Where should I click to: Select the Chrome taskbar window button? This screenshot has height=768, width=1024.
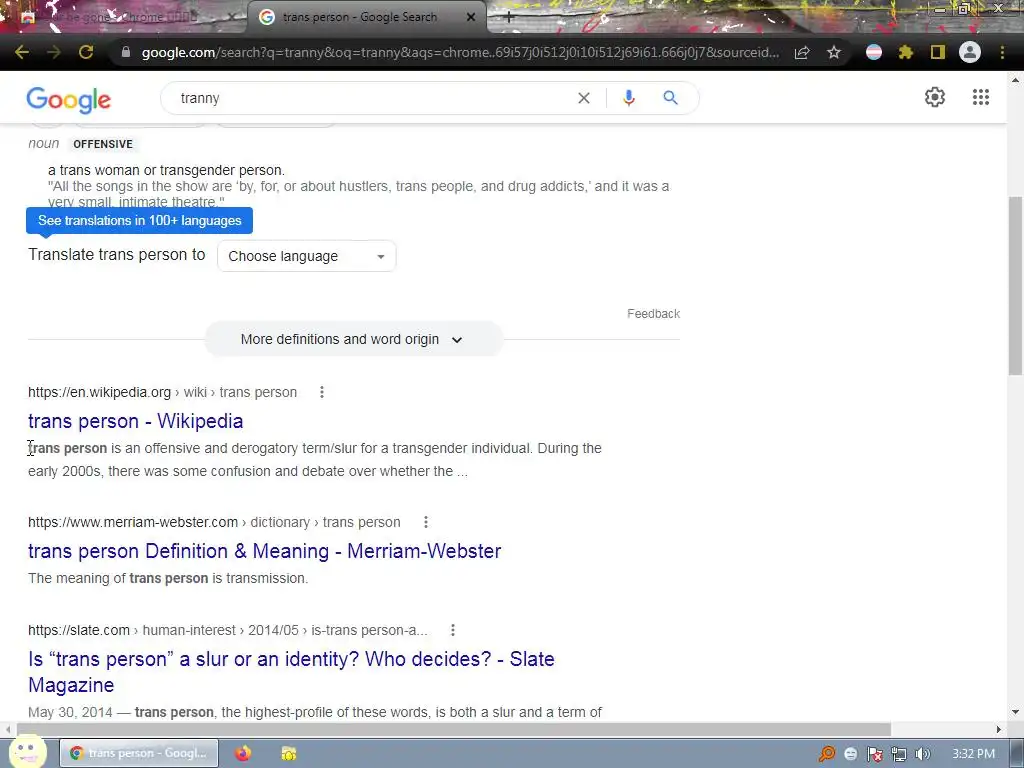click(139, 754)
